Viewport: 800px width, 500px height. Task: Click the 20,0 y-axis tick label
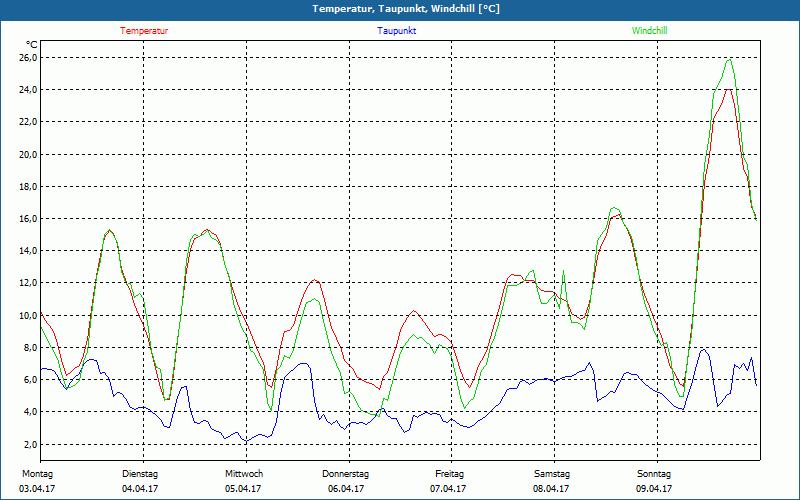coord(26,155)
